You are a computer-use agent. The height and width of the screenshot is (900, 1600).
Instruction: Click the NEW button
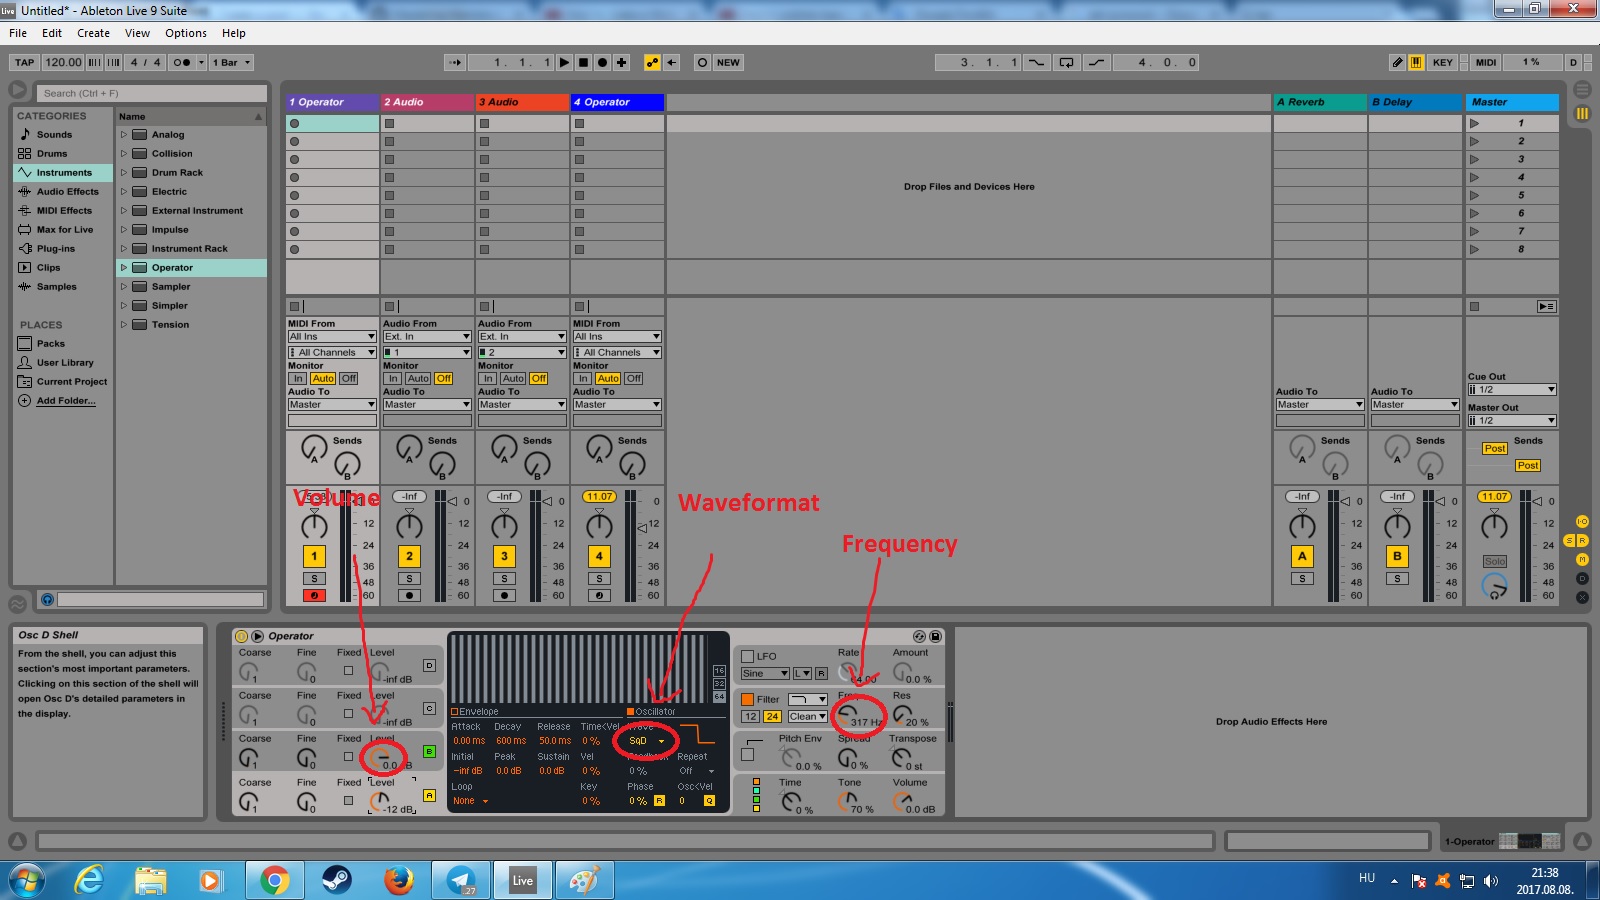coord(729,62)
